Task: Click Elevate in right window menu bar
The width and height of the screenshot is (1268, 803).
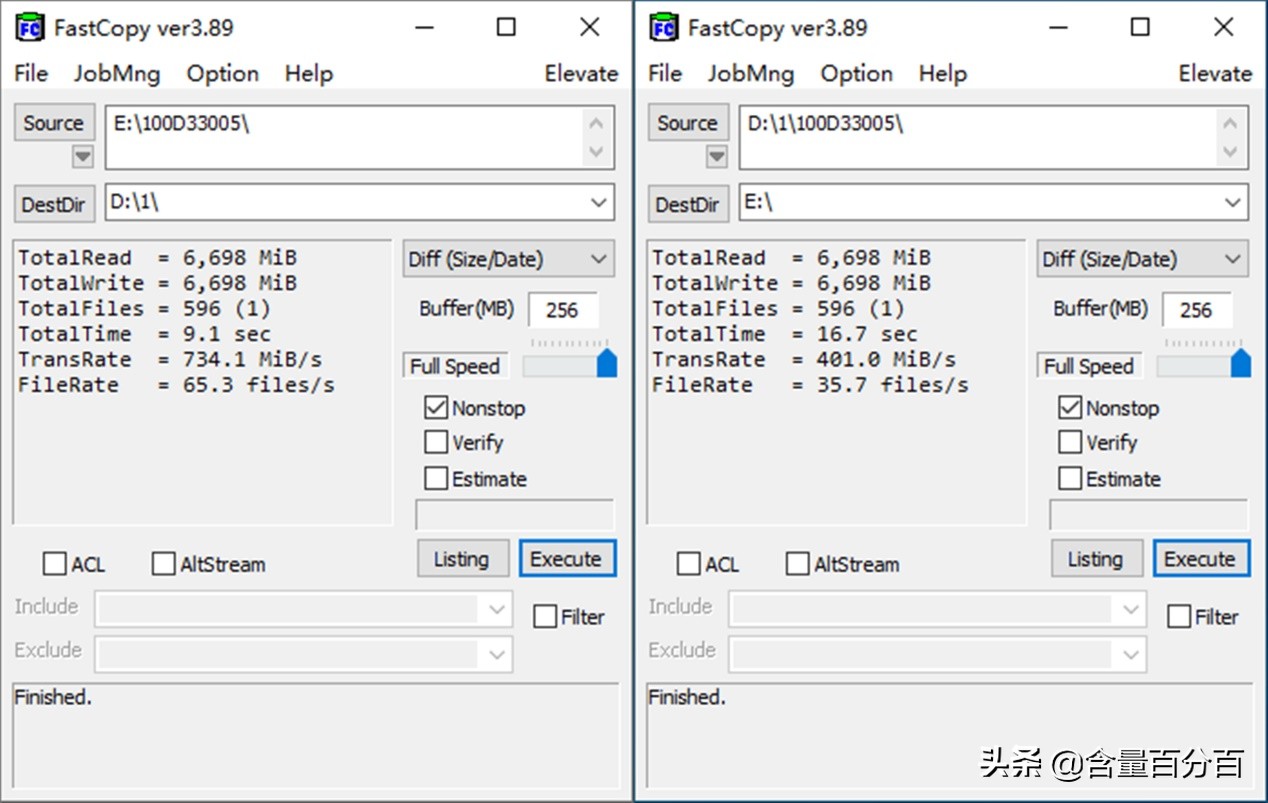Action: (x=1215, y=74)
